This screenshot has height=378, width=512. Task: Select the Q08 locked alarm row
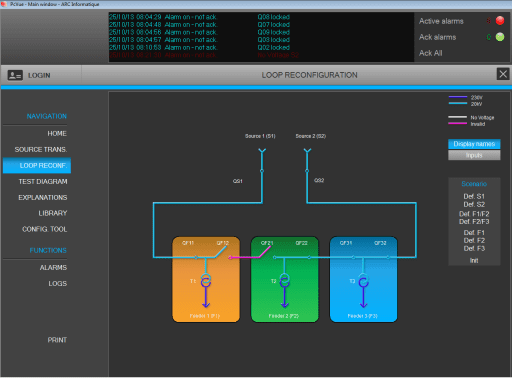click(261, 17)
